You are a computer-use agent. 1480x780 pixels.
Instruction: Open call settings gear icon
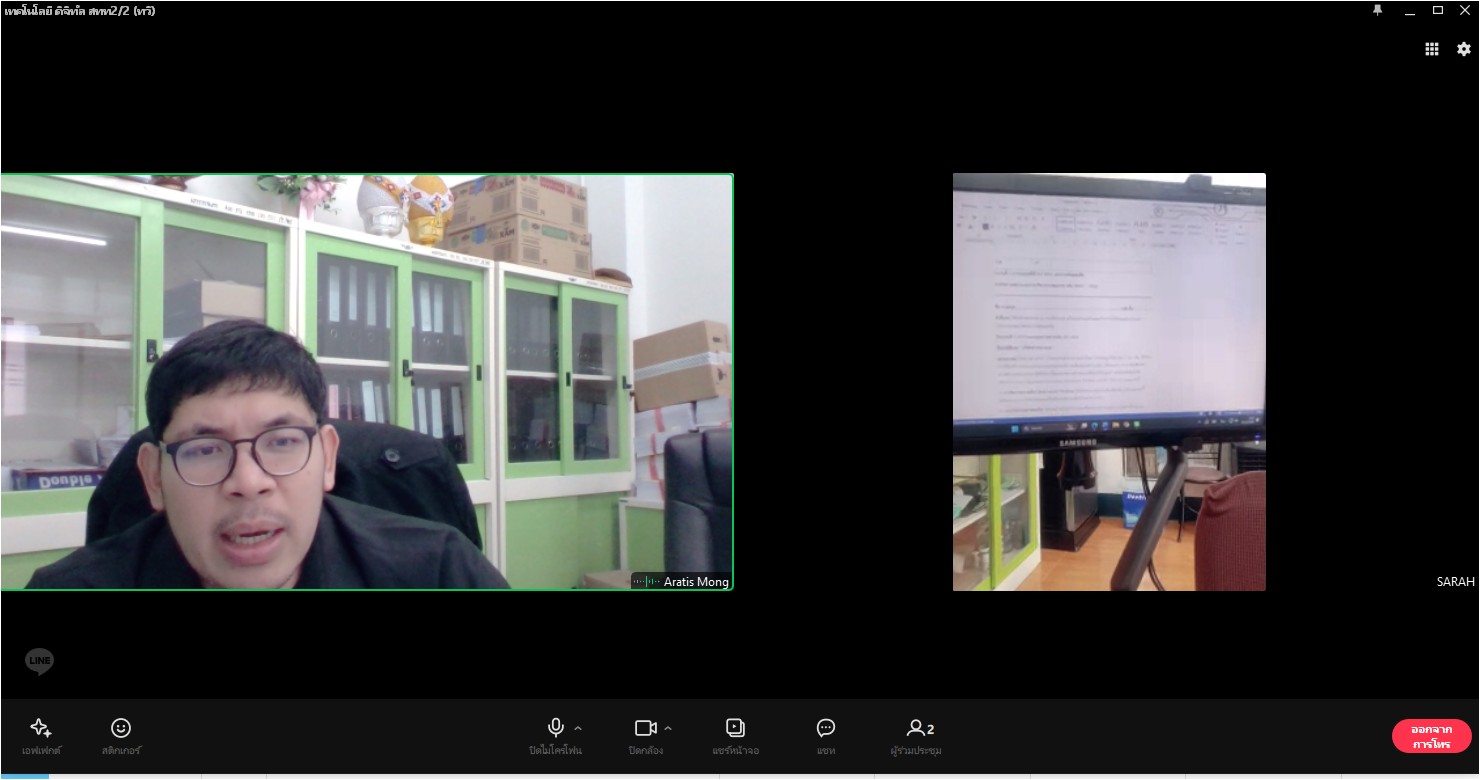1464,49
